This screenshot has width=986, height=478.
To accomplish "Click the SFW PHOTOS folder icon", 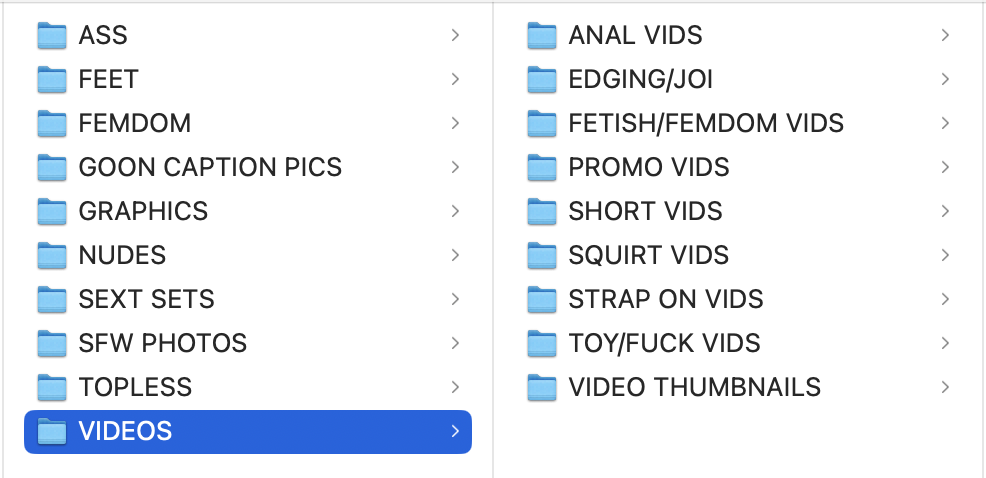I will click(52, 343).
